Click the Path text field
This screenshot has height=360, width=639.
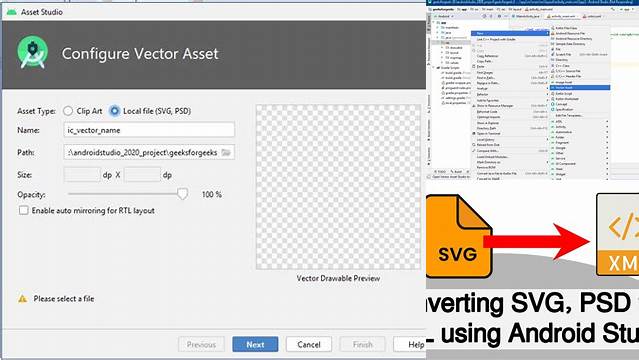[149, 152]
